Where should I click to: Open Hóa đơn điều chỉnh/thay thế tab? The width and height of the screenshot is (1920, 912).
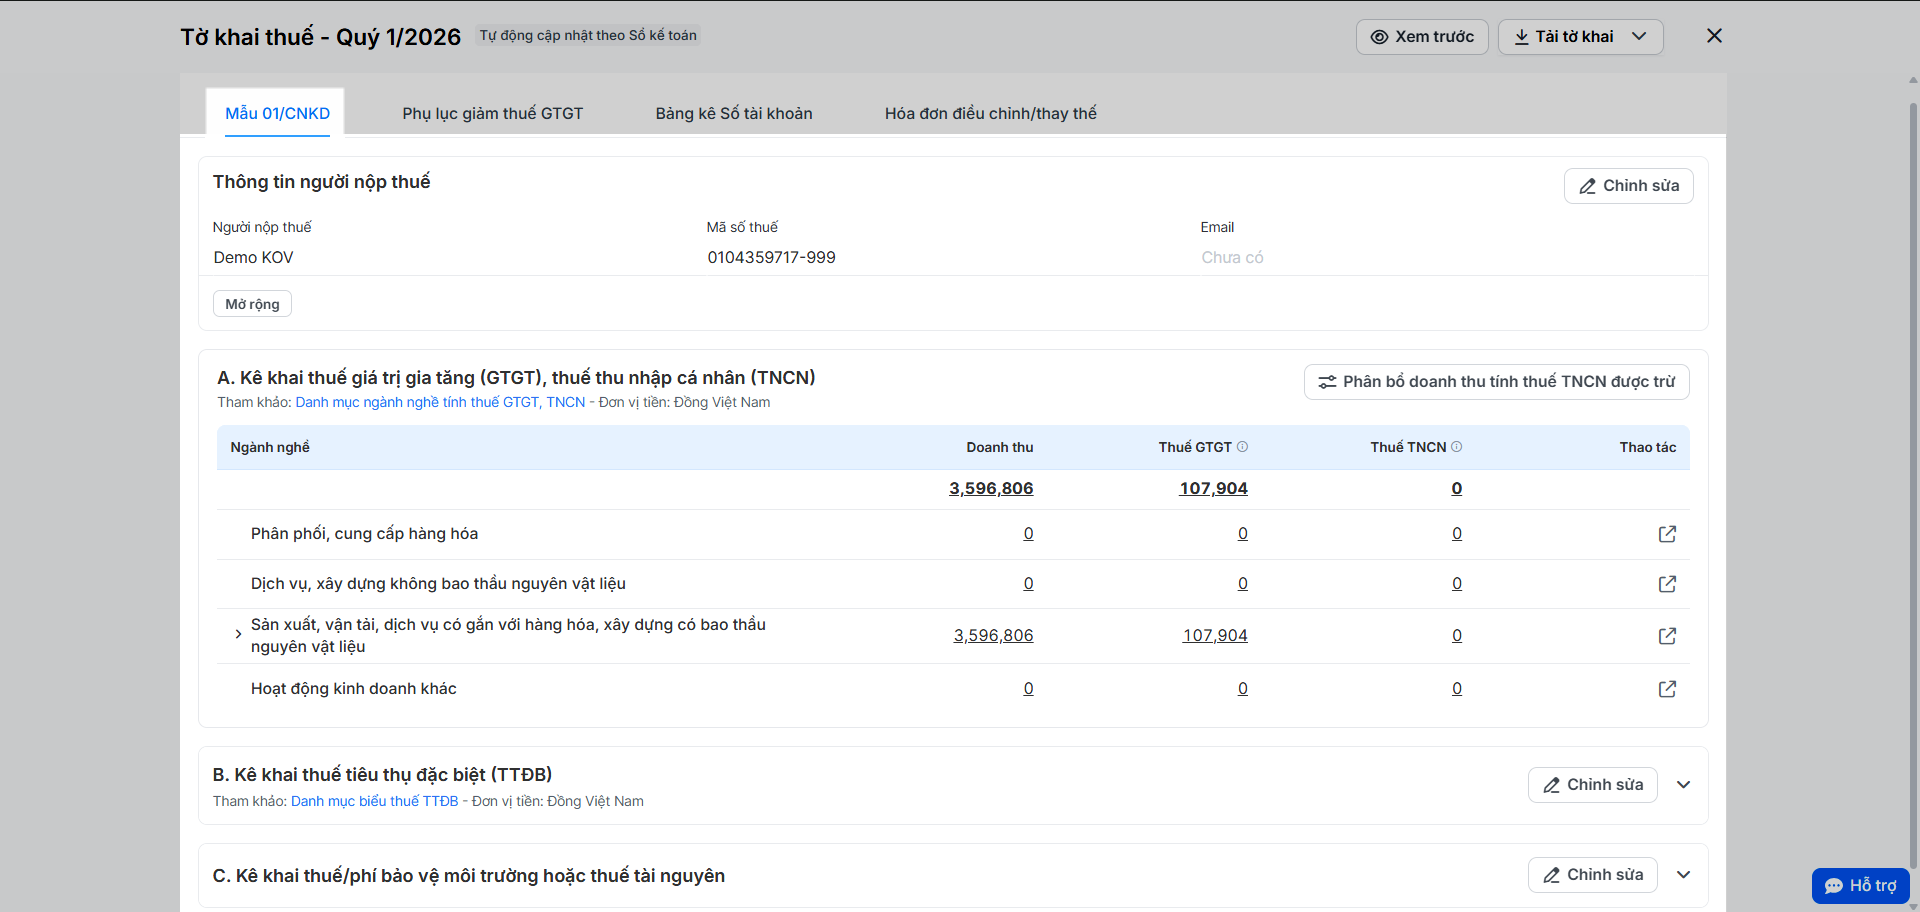(x=991, y=113)
